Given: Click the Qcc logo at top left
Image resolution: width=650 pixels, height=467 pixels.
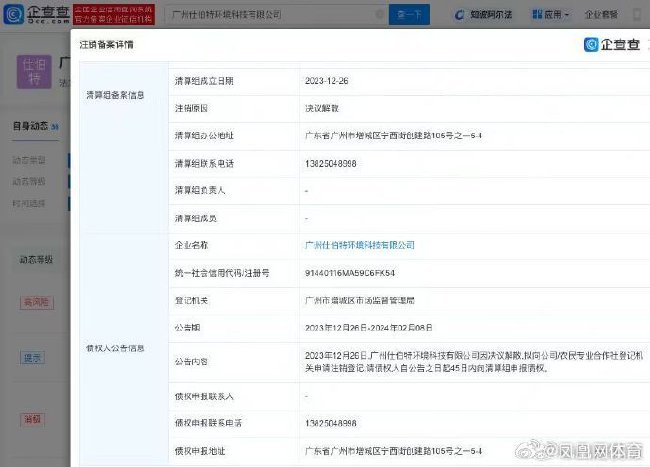Looking at the screenshot, I should (x=36, y=14).
